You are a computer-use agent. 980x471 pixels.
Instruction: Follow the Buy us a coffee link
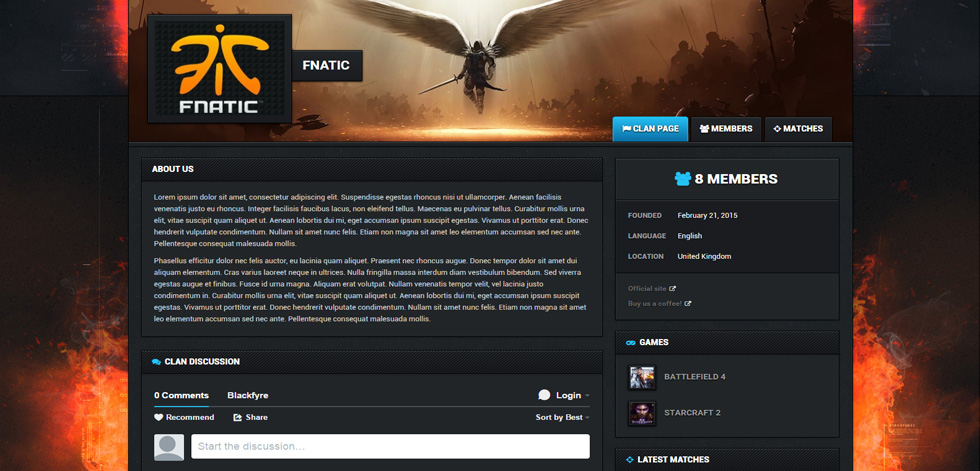(655, 304)
